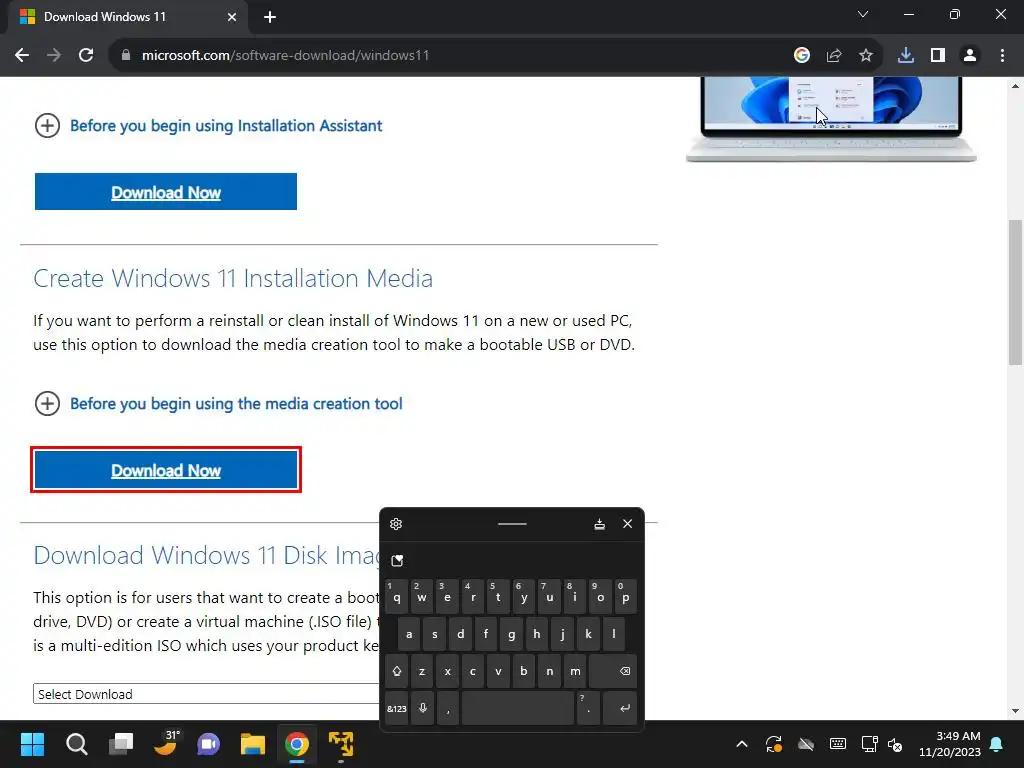Click the forward navigation arrow

(54, 56)
